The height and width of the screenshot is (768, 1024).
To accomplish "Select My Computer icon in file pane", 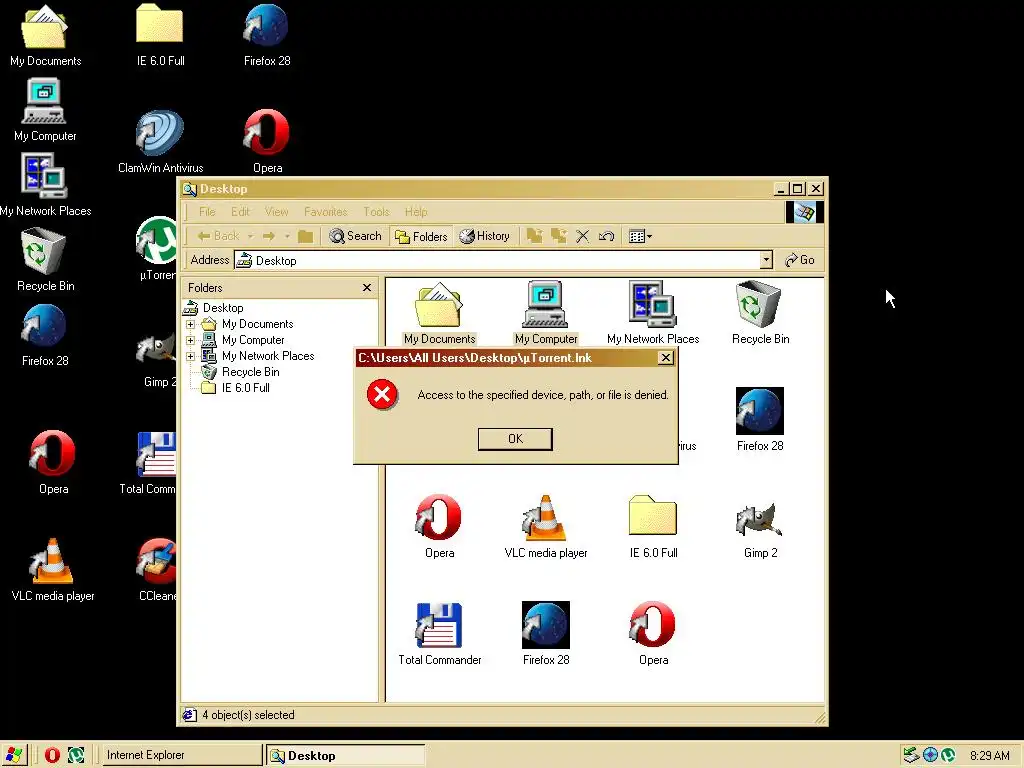I will point(546,313).
